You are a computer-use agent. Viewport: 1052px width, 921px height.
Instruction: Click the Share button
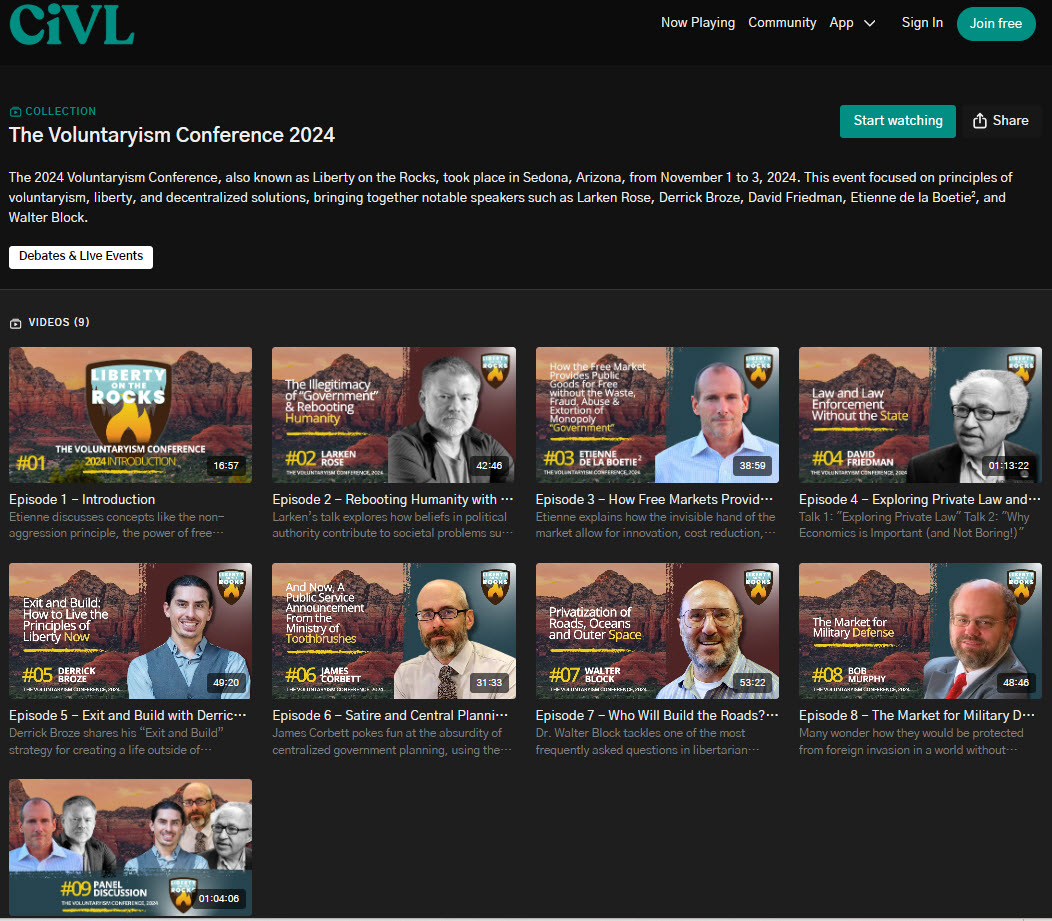point(1001,121)
